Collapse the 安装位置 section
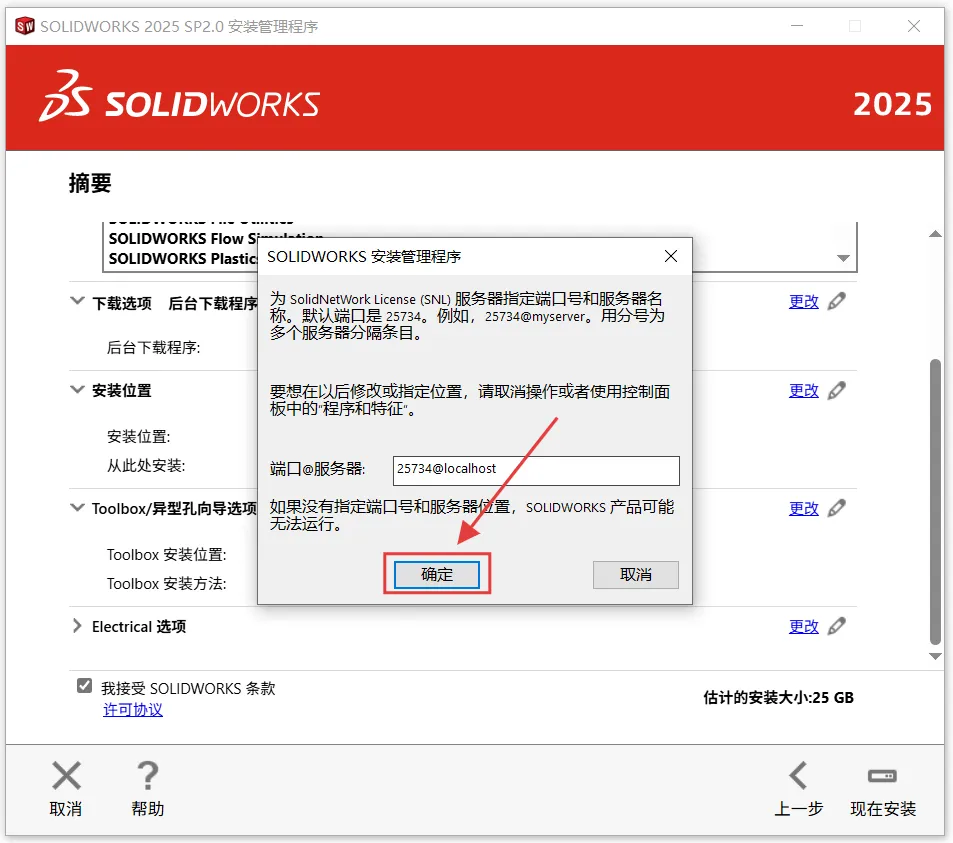The width and height of the screenshot is (953, 843). pos(77,390)
